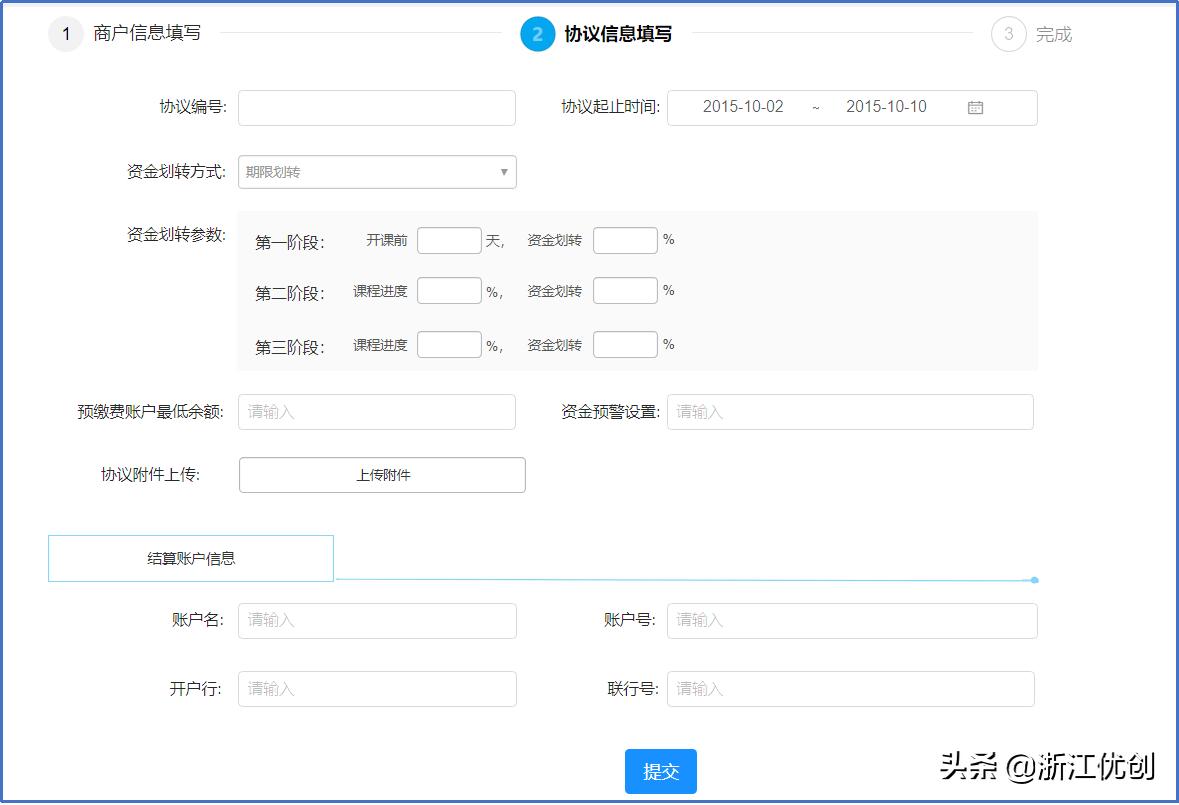Click the step 2 circle numbered icon
This screenshot has height=805, width=1179.
tap(537, 33)
